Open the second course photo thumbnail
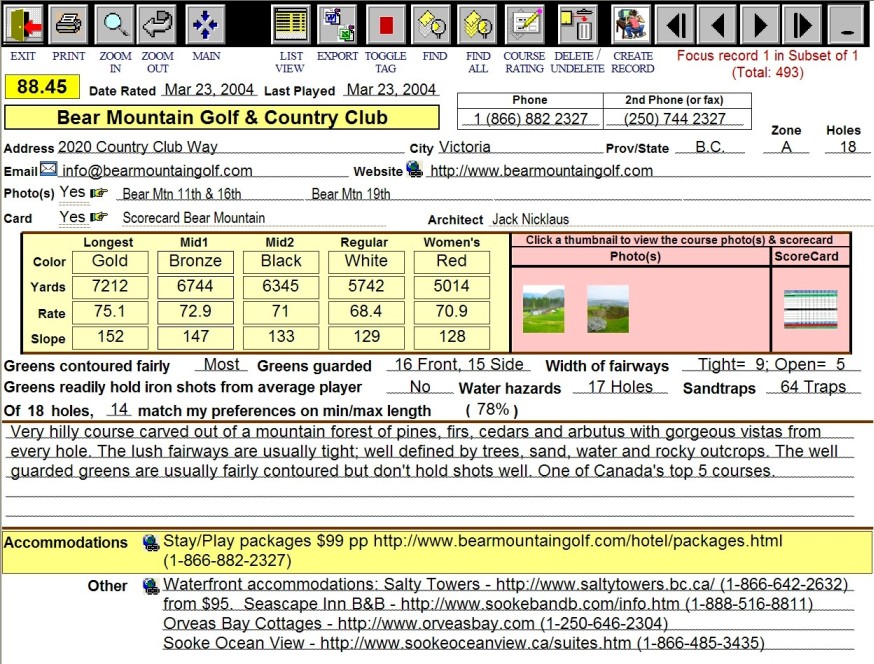 (608, 309)
